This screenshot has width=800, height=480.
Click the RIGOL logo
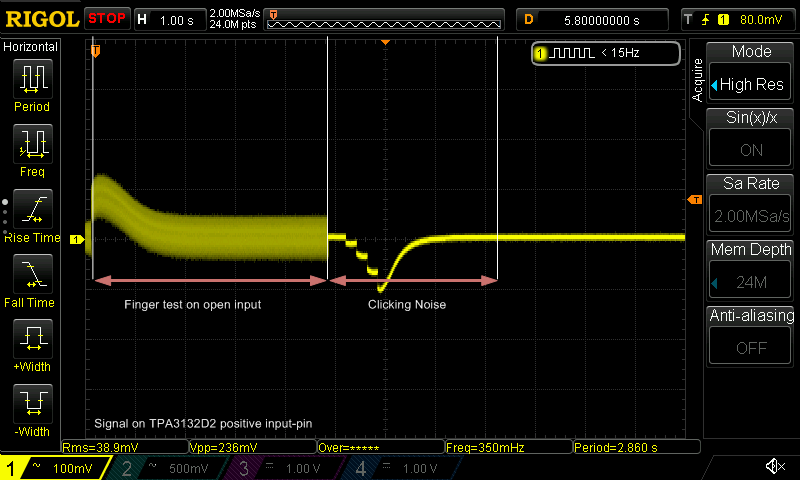[x=41, y=18]
